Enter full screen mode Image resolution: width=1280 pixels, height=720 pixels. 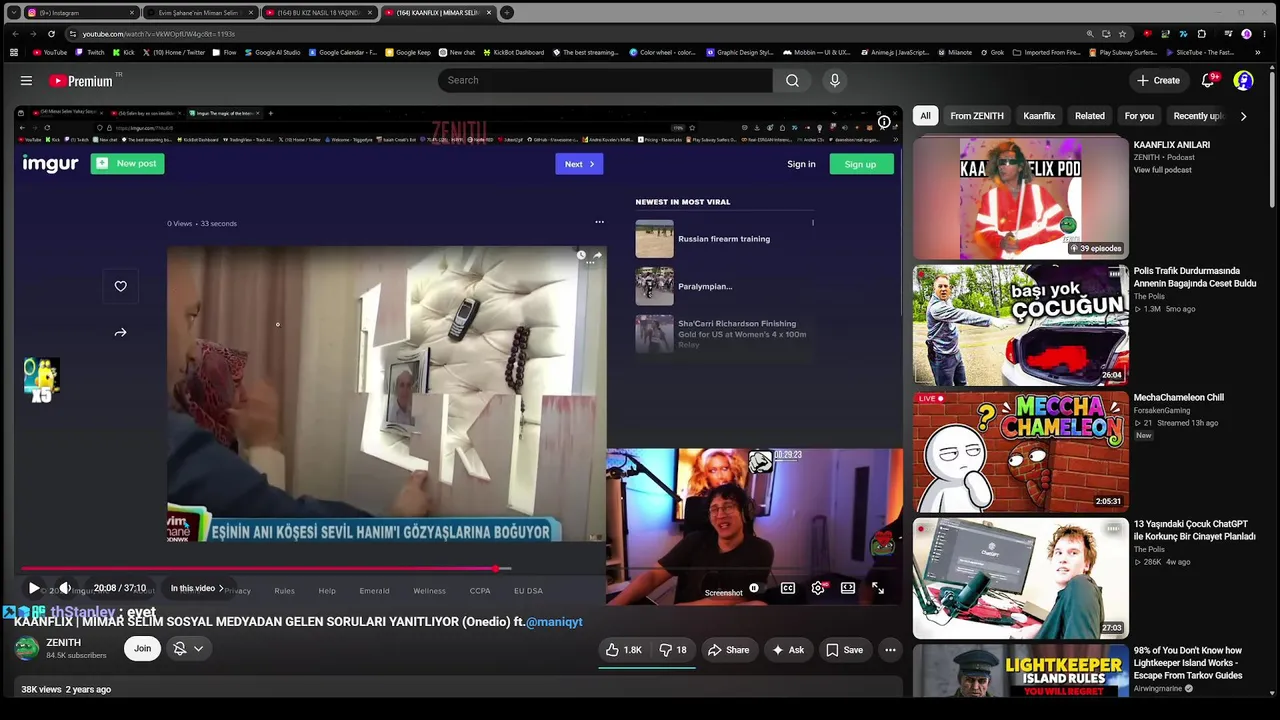coord(878,588)
